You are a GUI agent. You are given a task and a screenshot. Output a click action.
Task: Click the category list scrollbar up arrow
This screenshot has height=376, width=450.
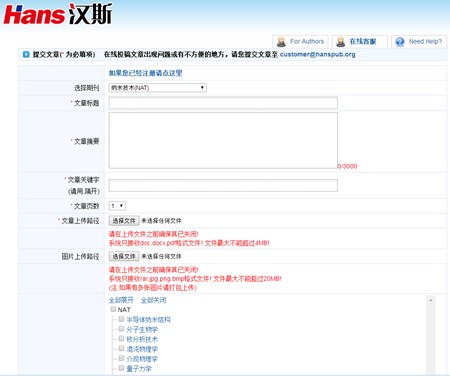[430, 300]
